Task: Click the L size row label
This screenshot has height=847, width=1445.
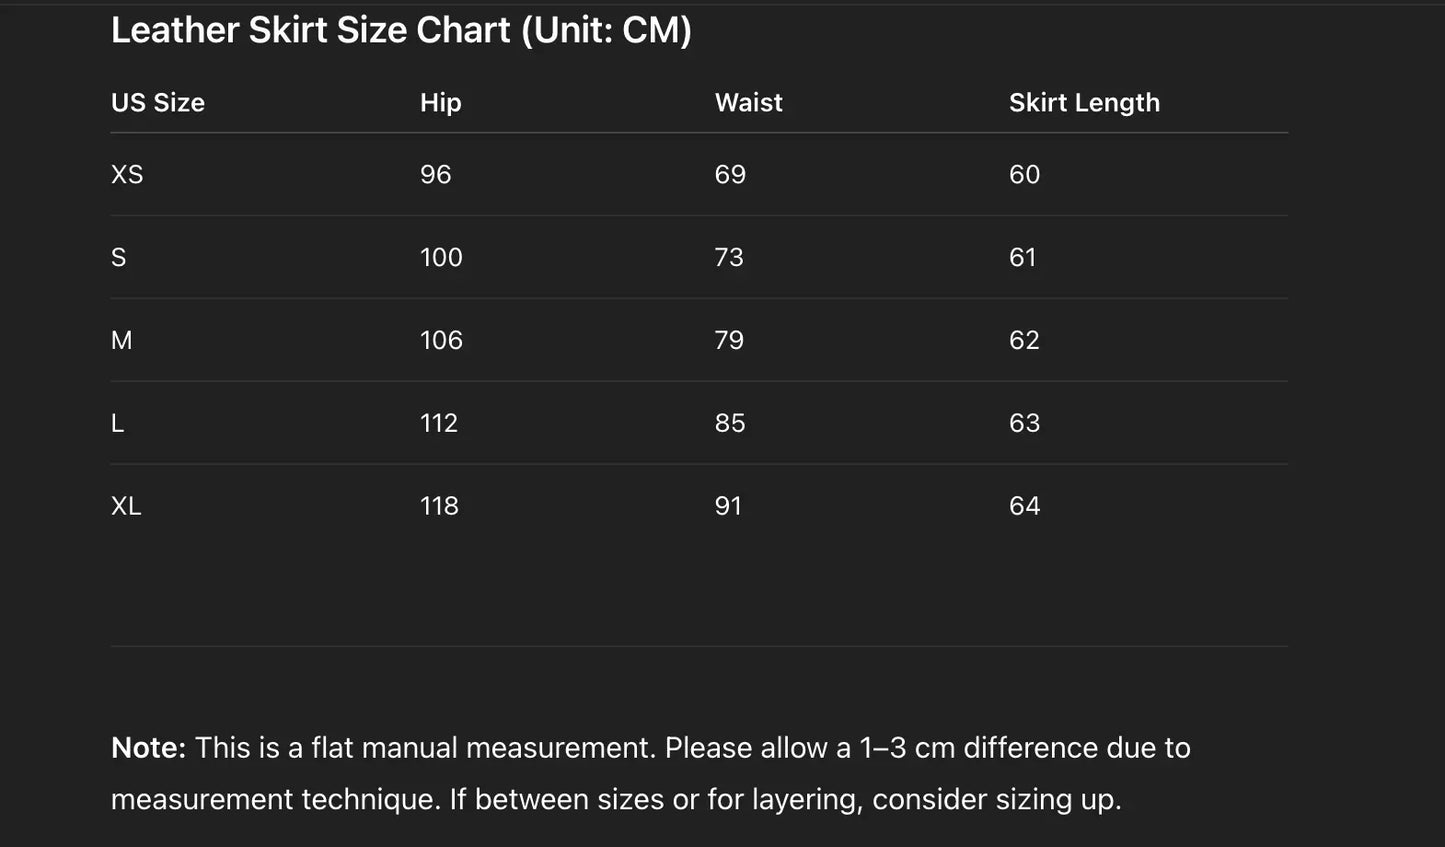Action: pyautogui.click(x=118, y=424)
